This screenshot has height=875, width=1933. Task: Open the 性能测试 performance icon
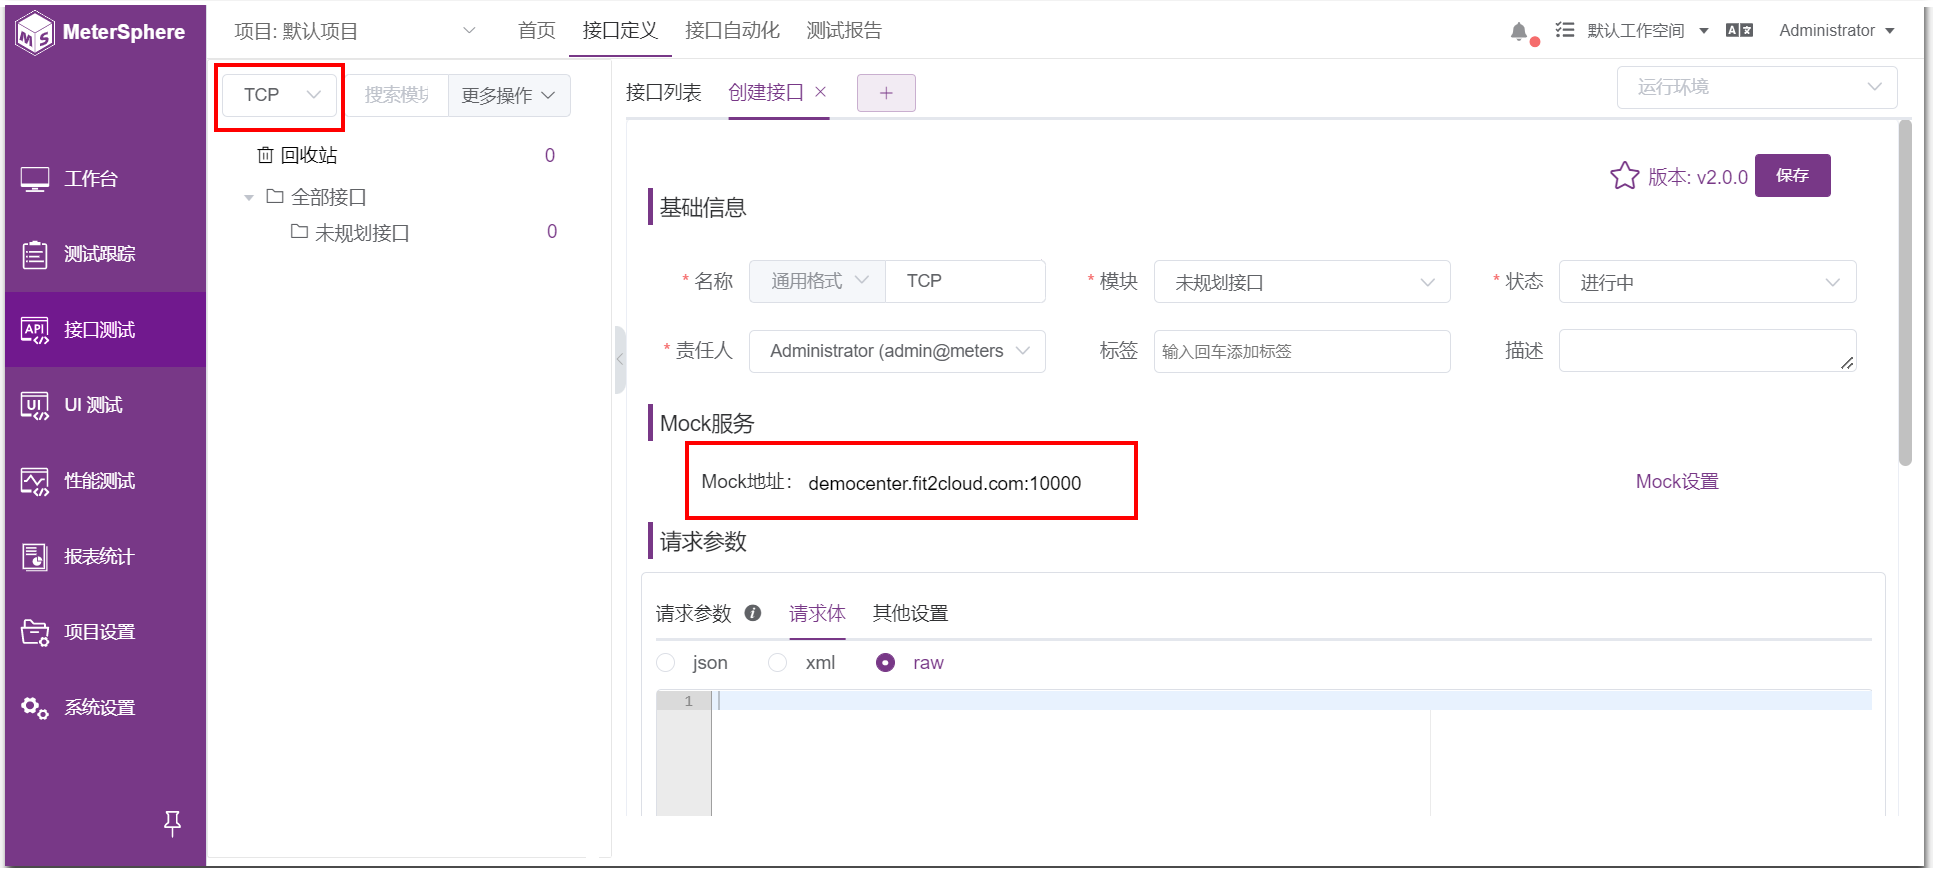point(35,481)
